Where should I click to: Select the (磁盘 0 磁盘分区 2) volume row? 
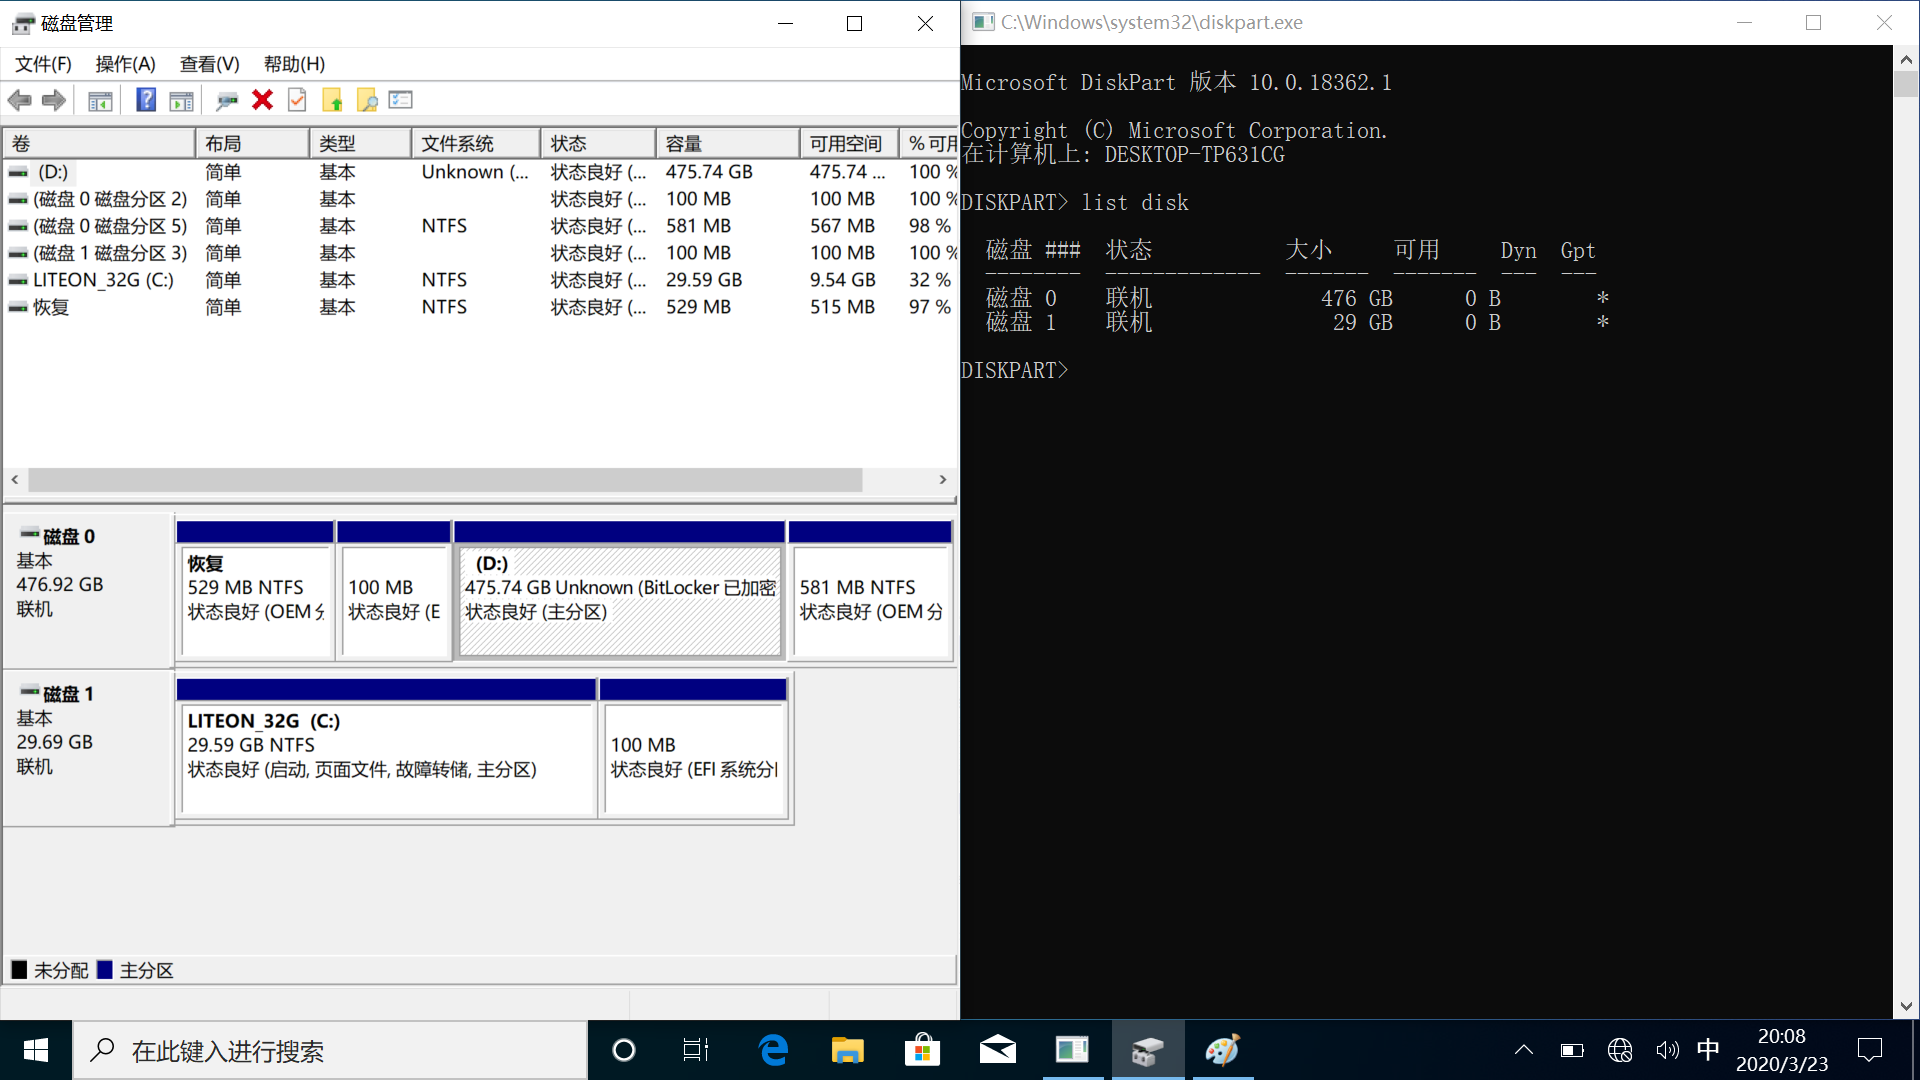480,199
